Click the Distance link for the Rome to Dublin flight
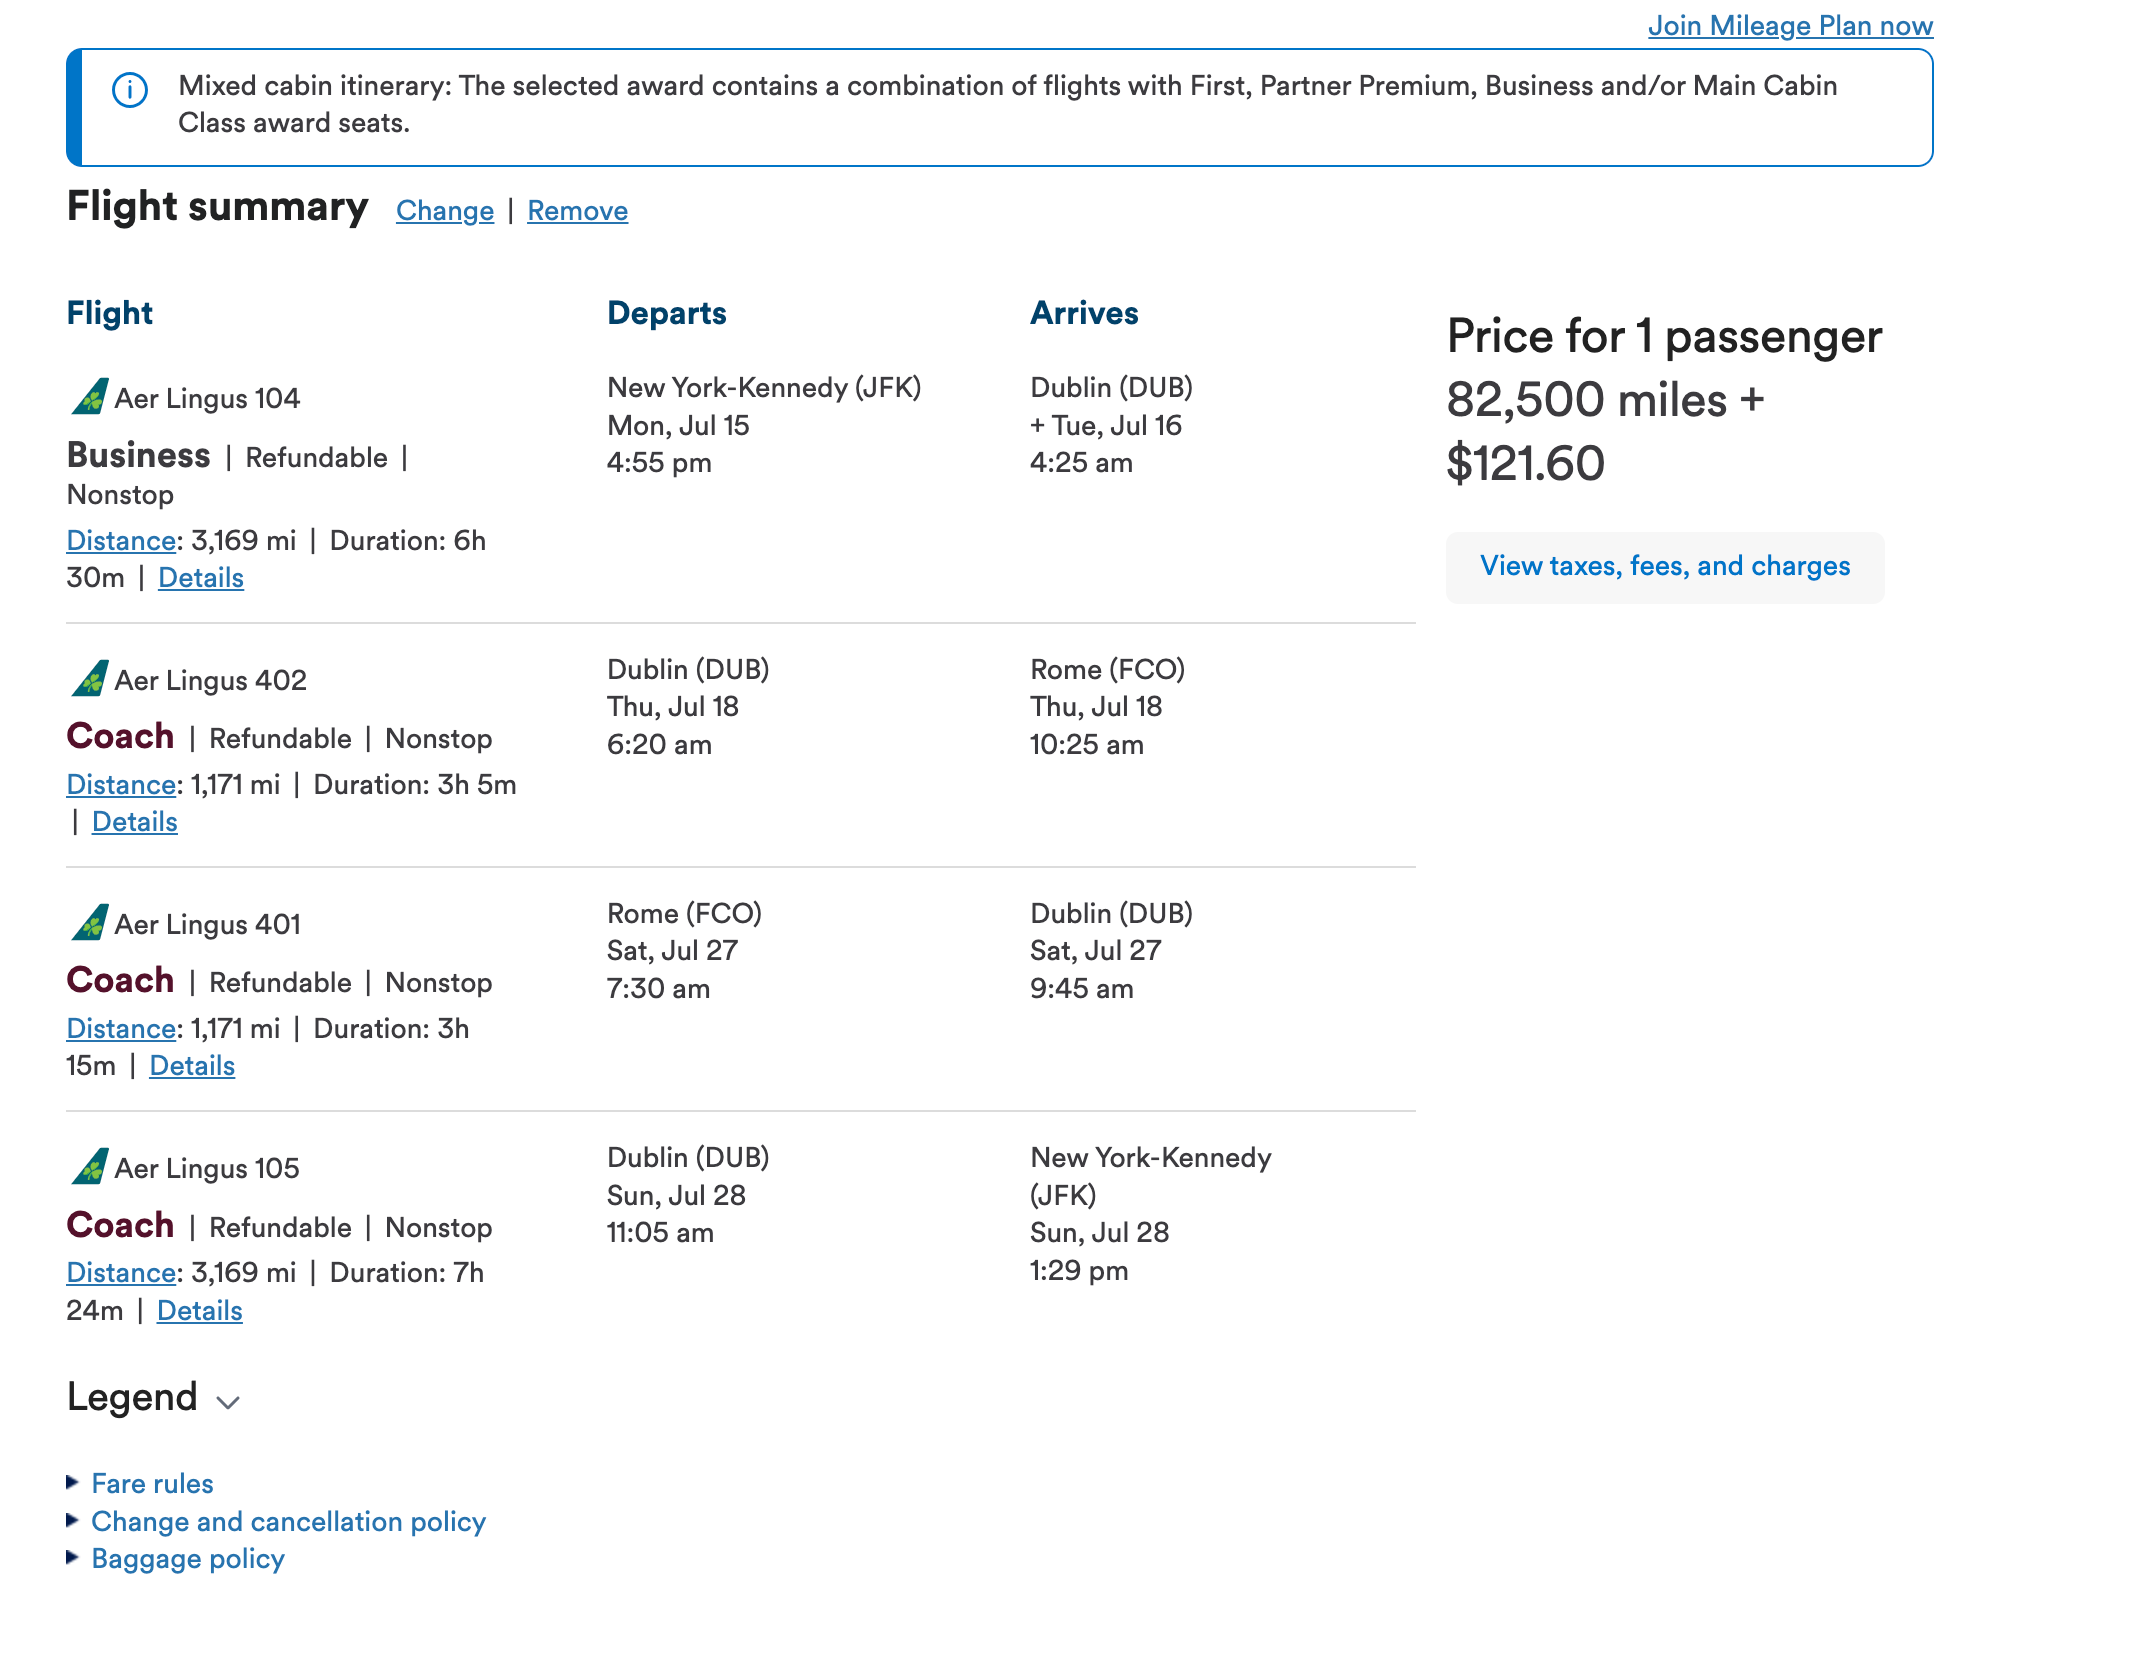Image resolution: width=2152 pixels, height=1676 pixels. click(121, 1028)
